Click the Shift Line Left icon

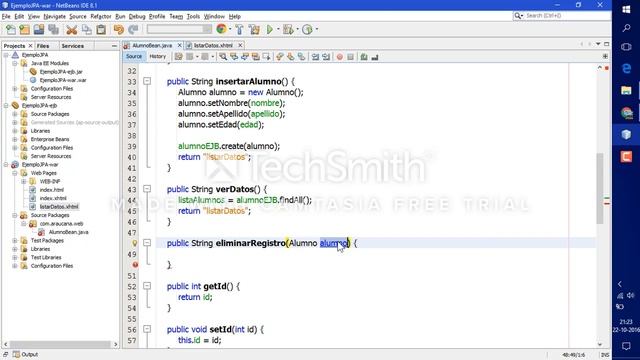[315, 57]
